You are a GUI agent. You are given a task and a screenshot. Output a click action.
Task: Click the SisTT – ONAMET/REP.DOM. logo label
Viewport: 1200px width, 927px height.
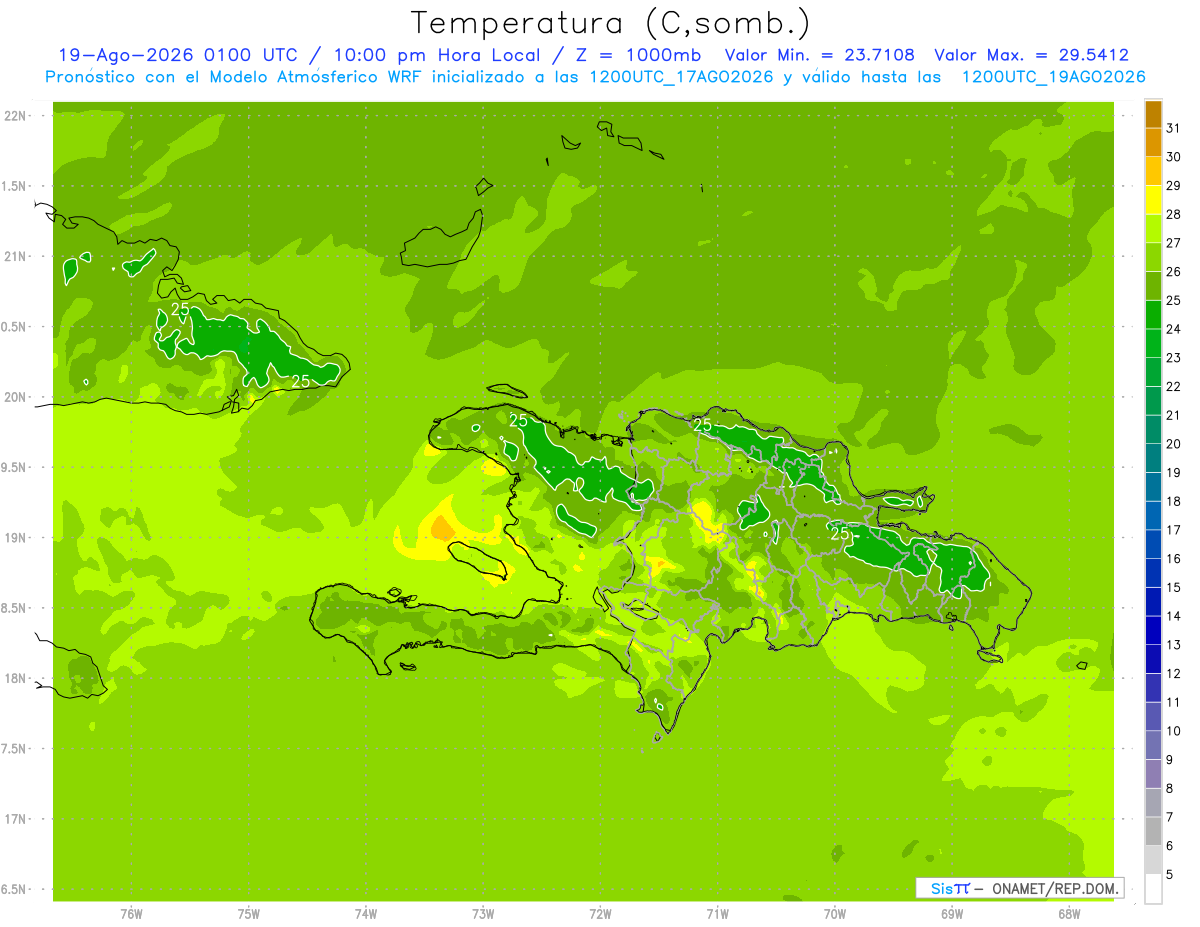pos(1019,888)
